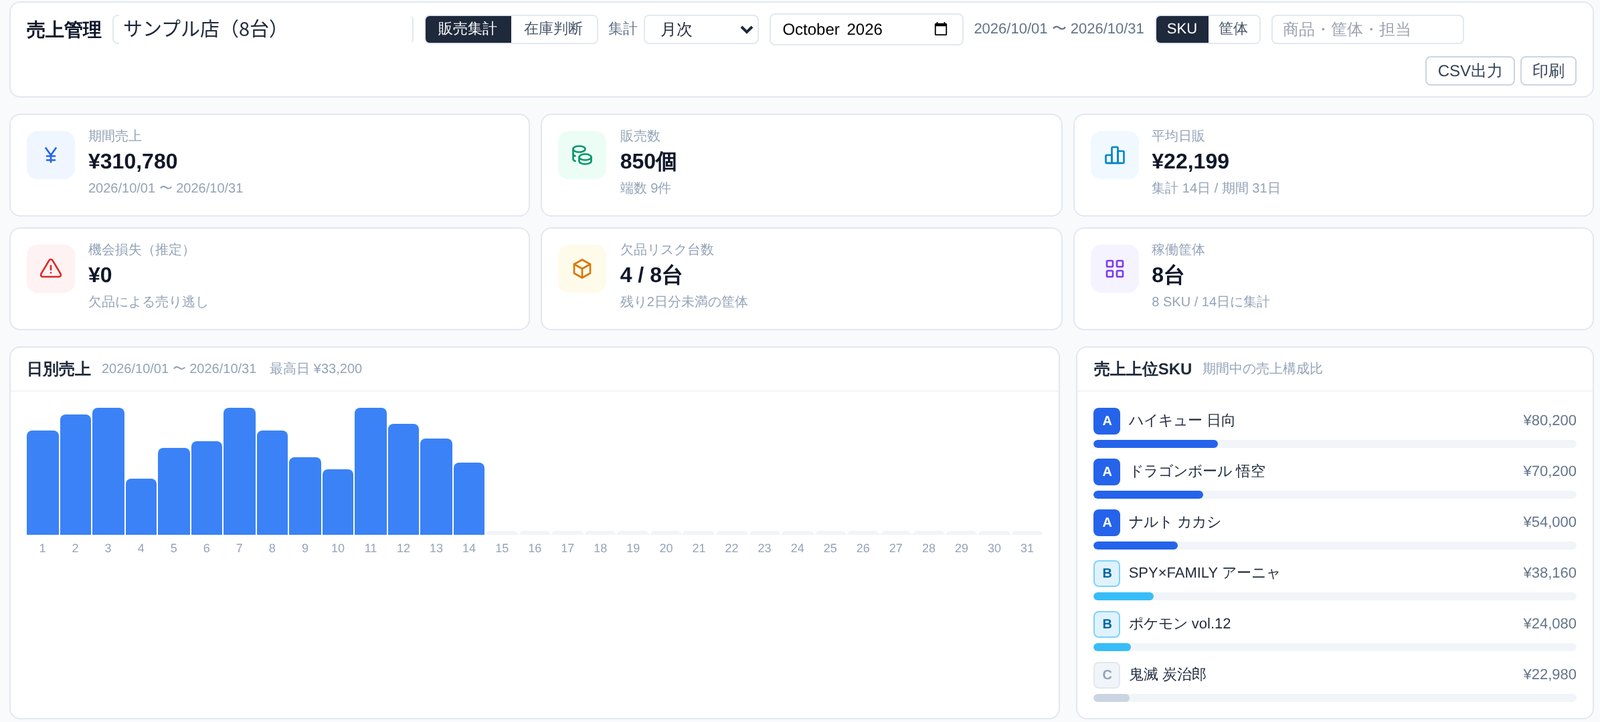The width and height of the screenshot is (1600, 722).
Task: Click the coins icon on 販売数 card
Action: (582, 155)
